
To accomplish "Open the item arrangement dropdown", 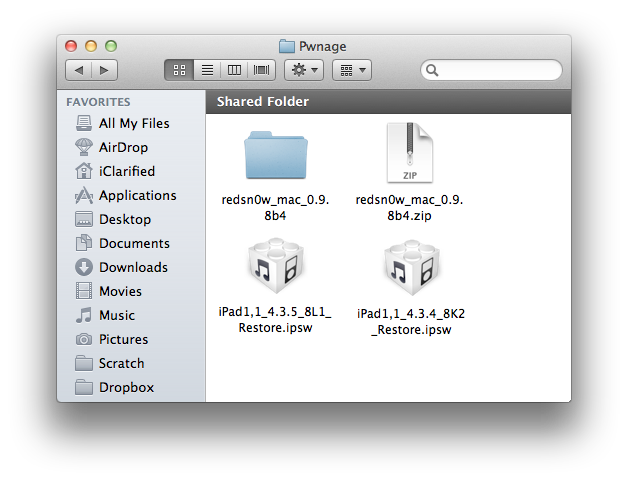I will [350, 70].
